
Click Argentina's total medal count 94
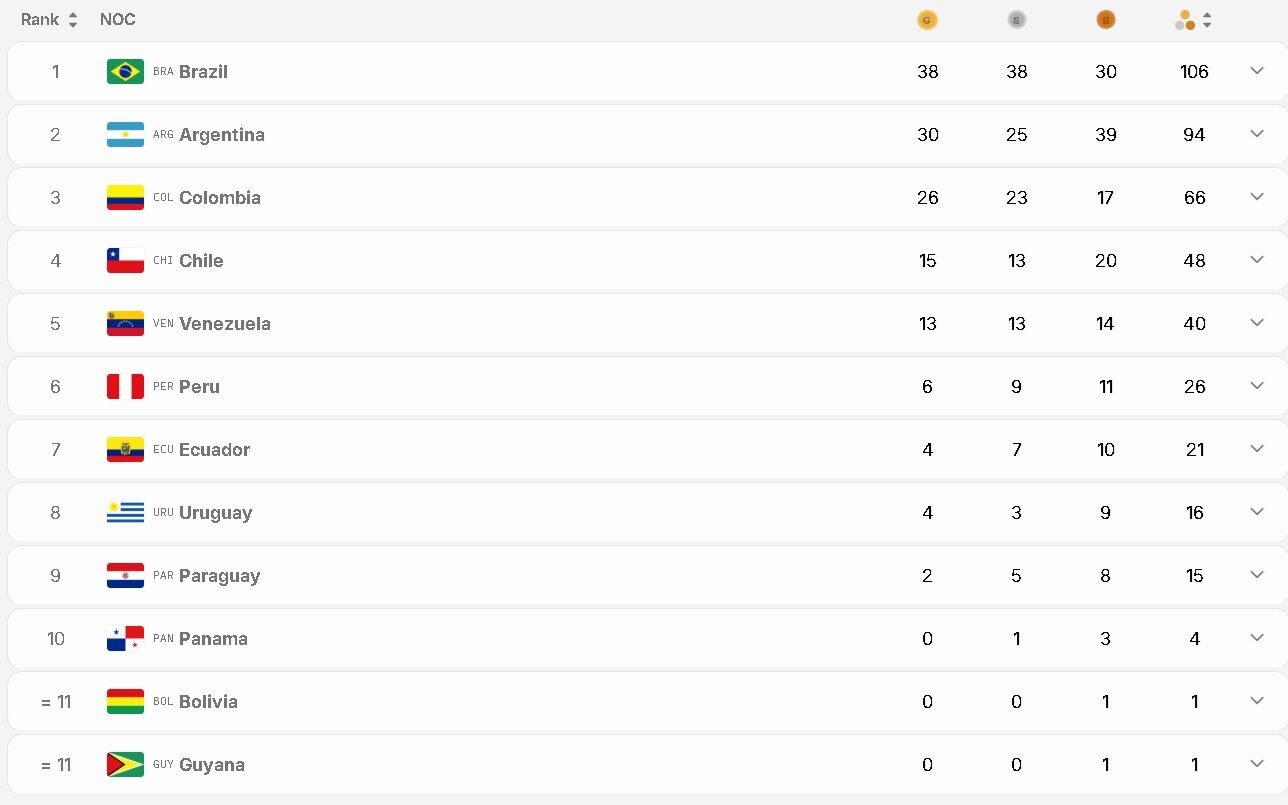(x=1194, y=135)
